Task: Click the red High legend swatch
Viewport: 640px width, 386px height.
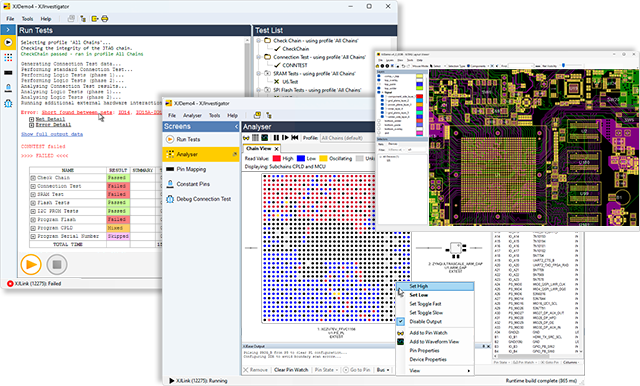Action: pos(277,158)
